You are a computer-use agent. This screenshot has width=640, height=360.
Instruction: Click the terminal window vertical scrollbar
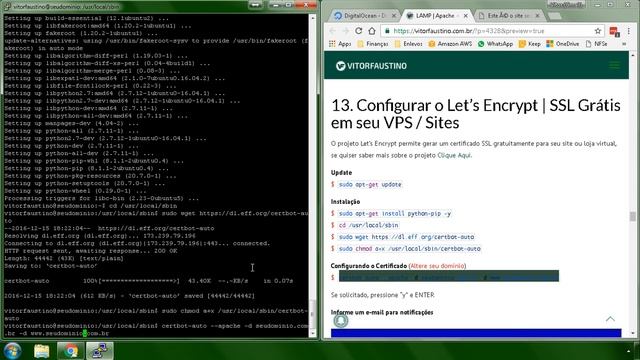pyautogui.click(x=313, y=176)
